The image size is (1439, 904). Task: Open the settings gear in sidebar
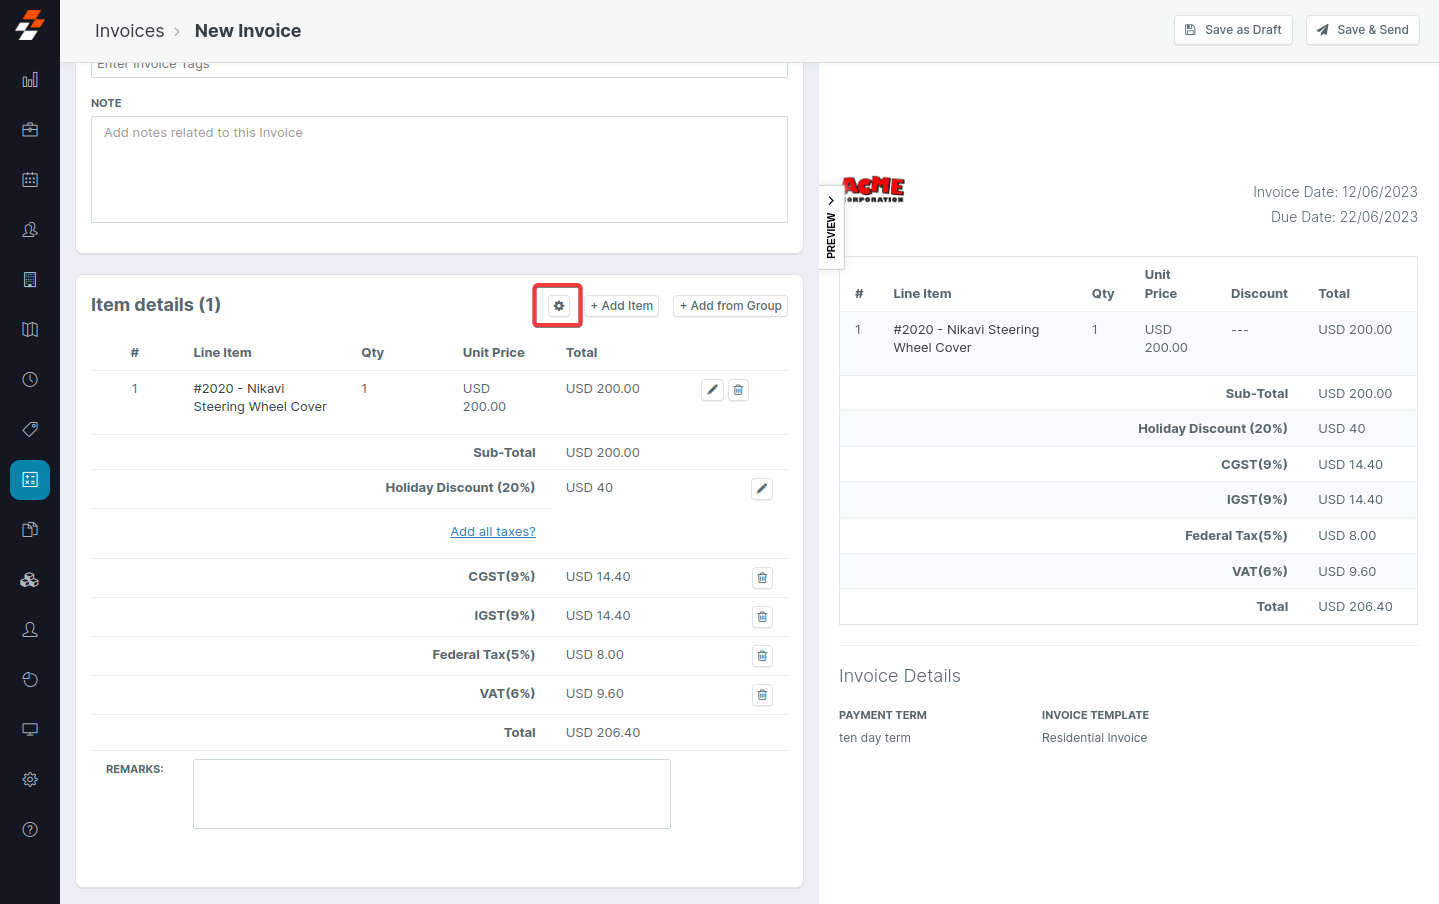[30, 779]
